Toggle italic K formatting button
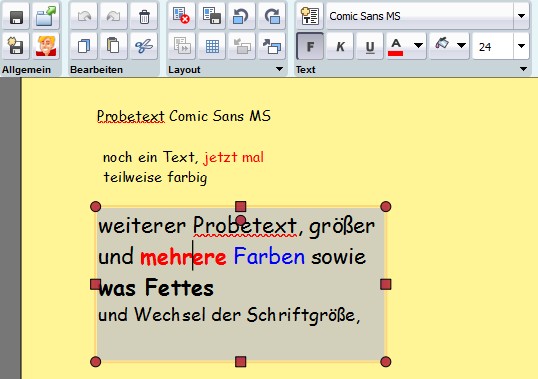538x379 pixels. [x=340, y=46]
